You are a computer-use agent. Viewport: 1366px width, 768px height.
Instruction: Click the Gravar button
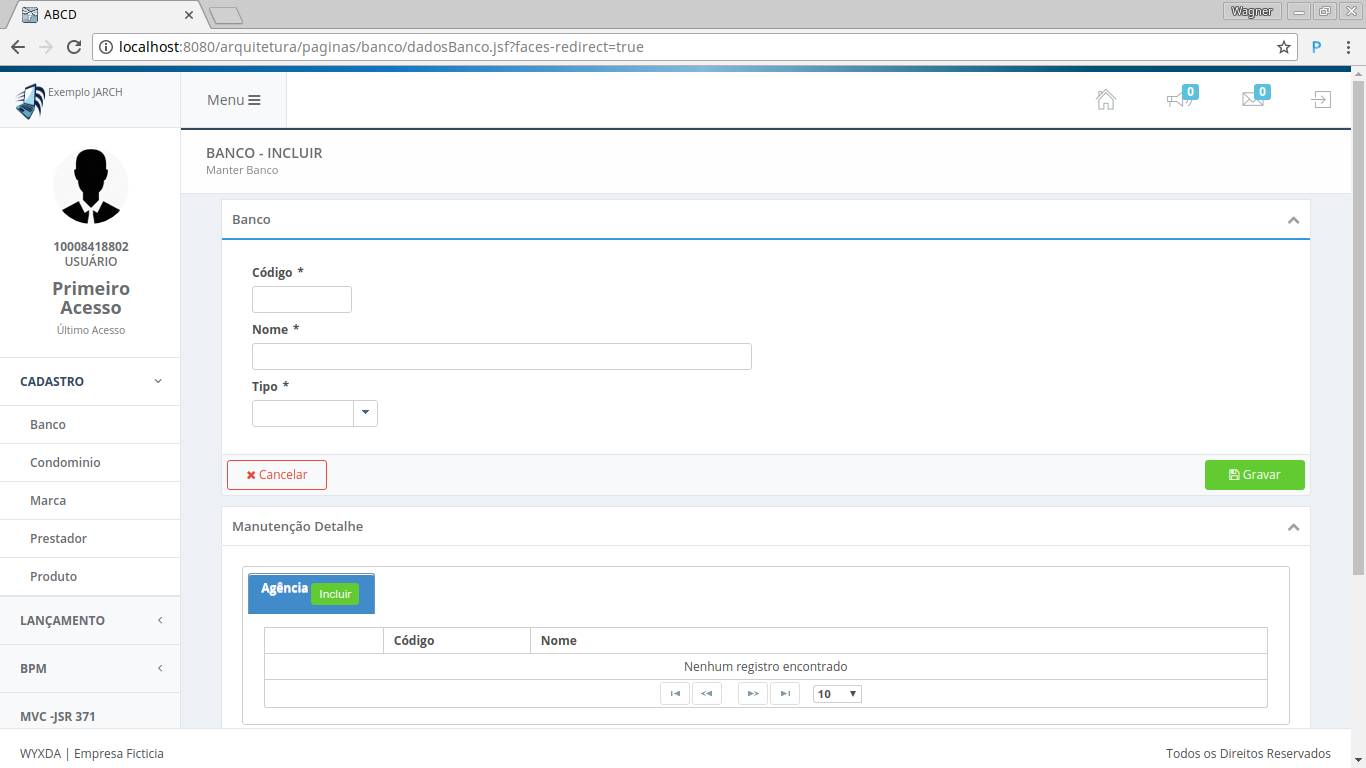tap(1254, 475)
